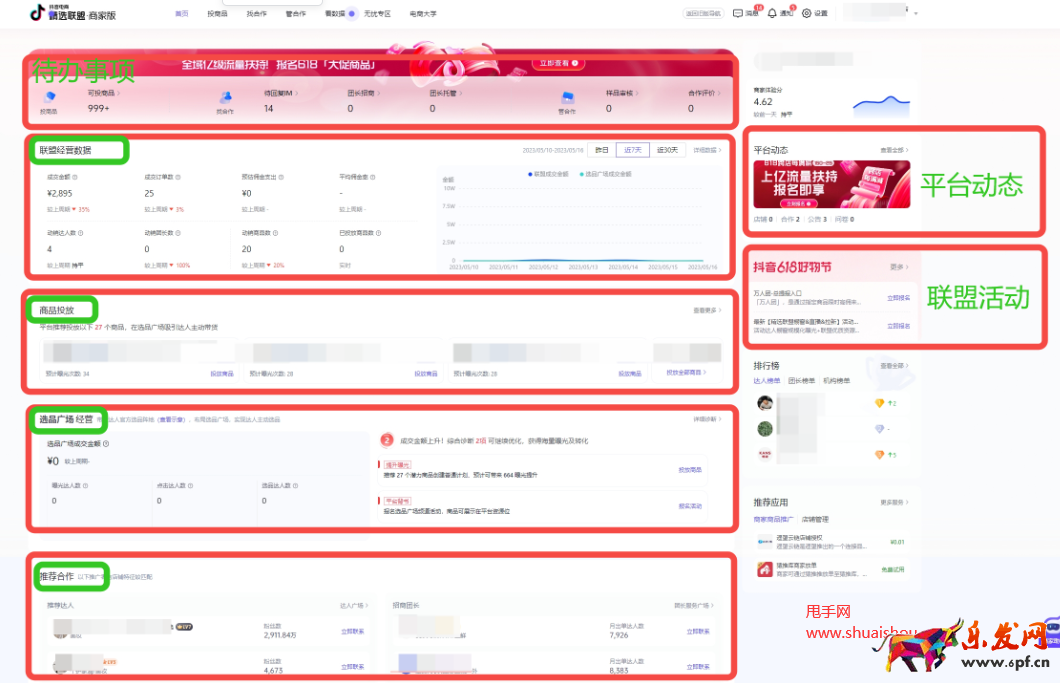1060x683 pixels.
Task: Expand 待回复IM in the to-do banner
Action: [x=281, y=93]
